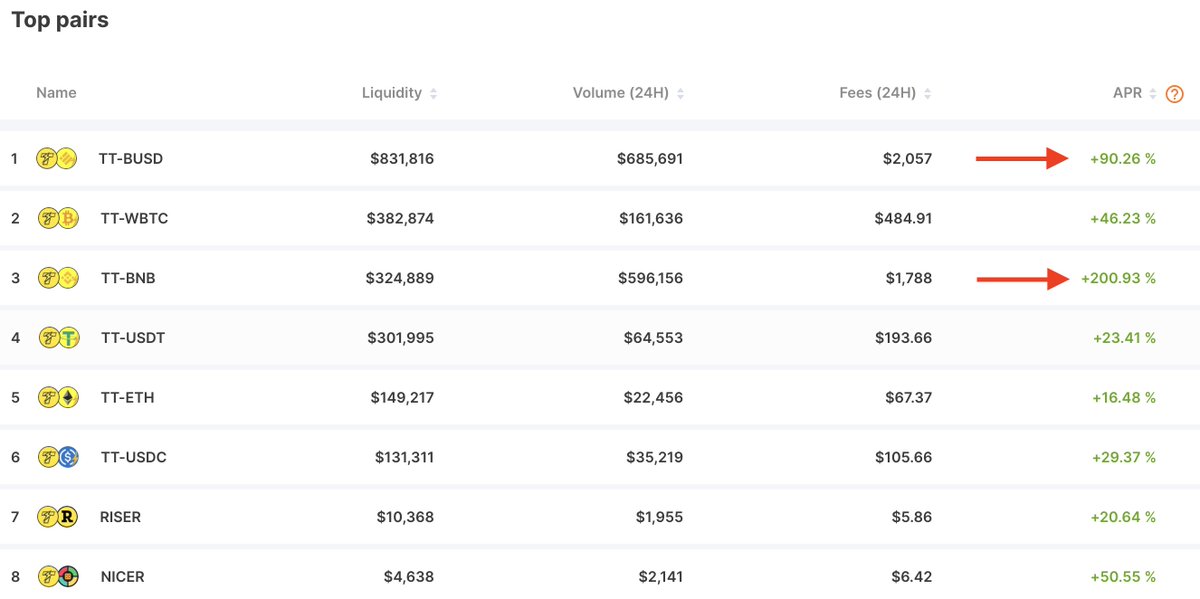
Task: Open the TT-USDC pair
Action: pyautogui.click(x=134, y=457)
